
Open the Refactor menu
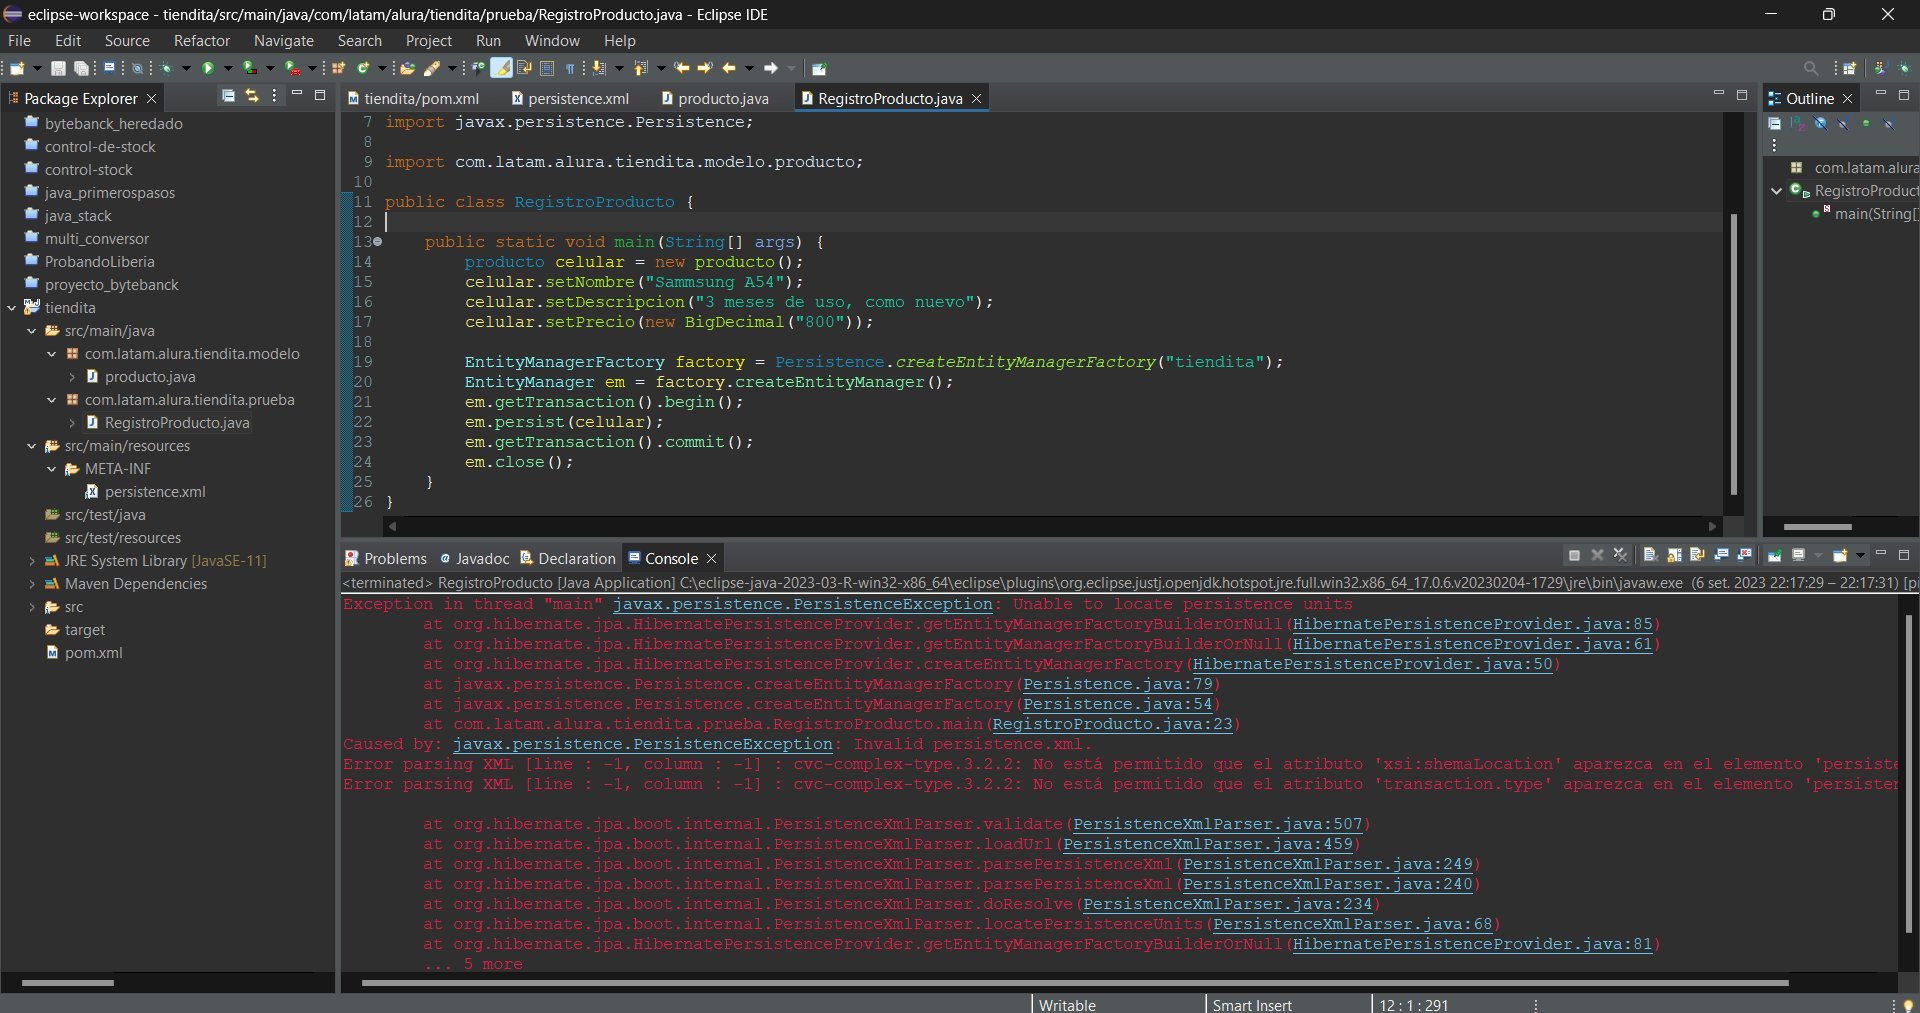[x=202, y=41]
